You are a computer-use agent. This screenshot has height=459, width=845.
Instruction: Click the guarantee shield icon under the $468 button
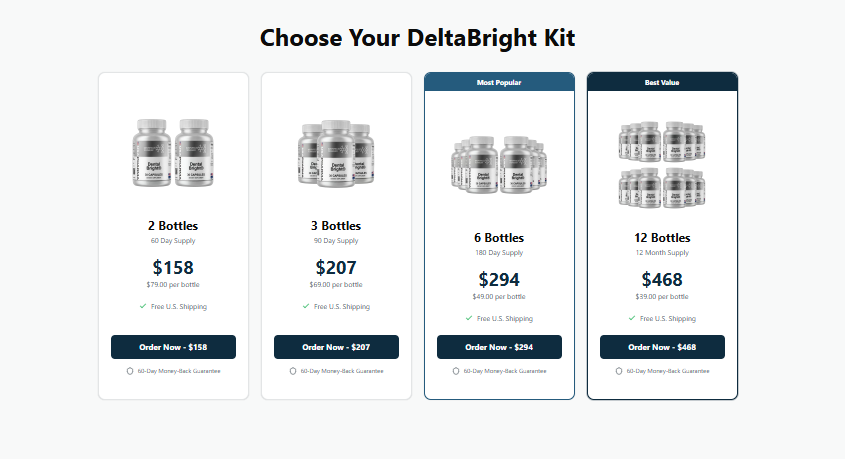tap(619, 371)
